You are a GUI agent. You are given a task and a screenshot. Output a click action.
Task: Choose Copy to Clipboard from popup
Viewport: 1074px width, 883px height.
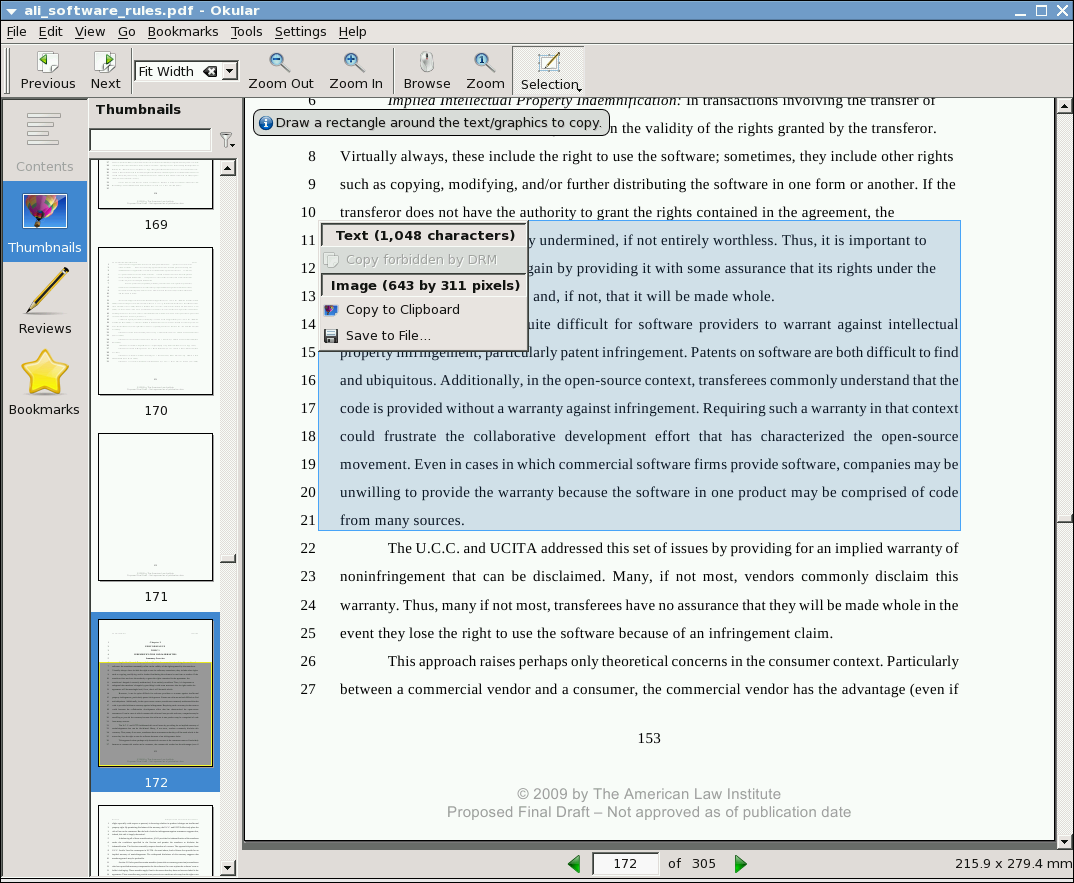click(x=402, y=310)
